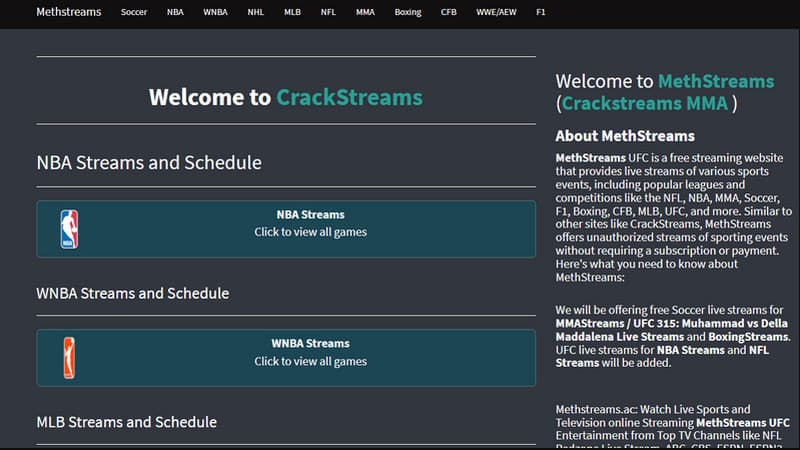Click the MethStreams title in the sidebar
The width and height of the screenshot is (800, 450).
click(715, 81)
